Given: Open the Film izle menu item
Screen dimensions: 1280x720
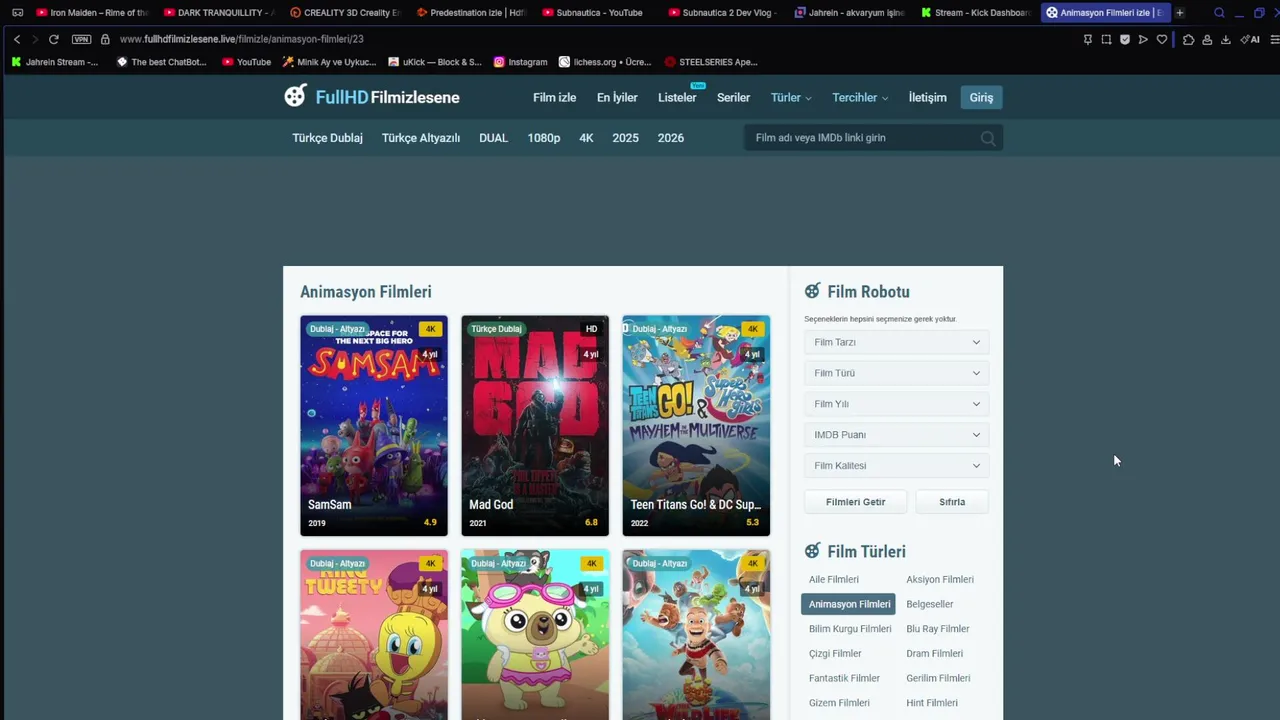Looking at the screenshot, I should 554,97.
